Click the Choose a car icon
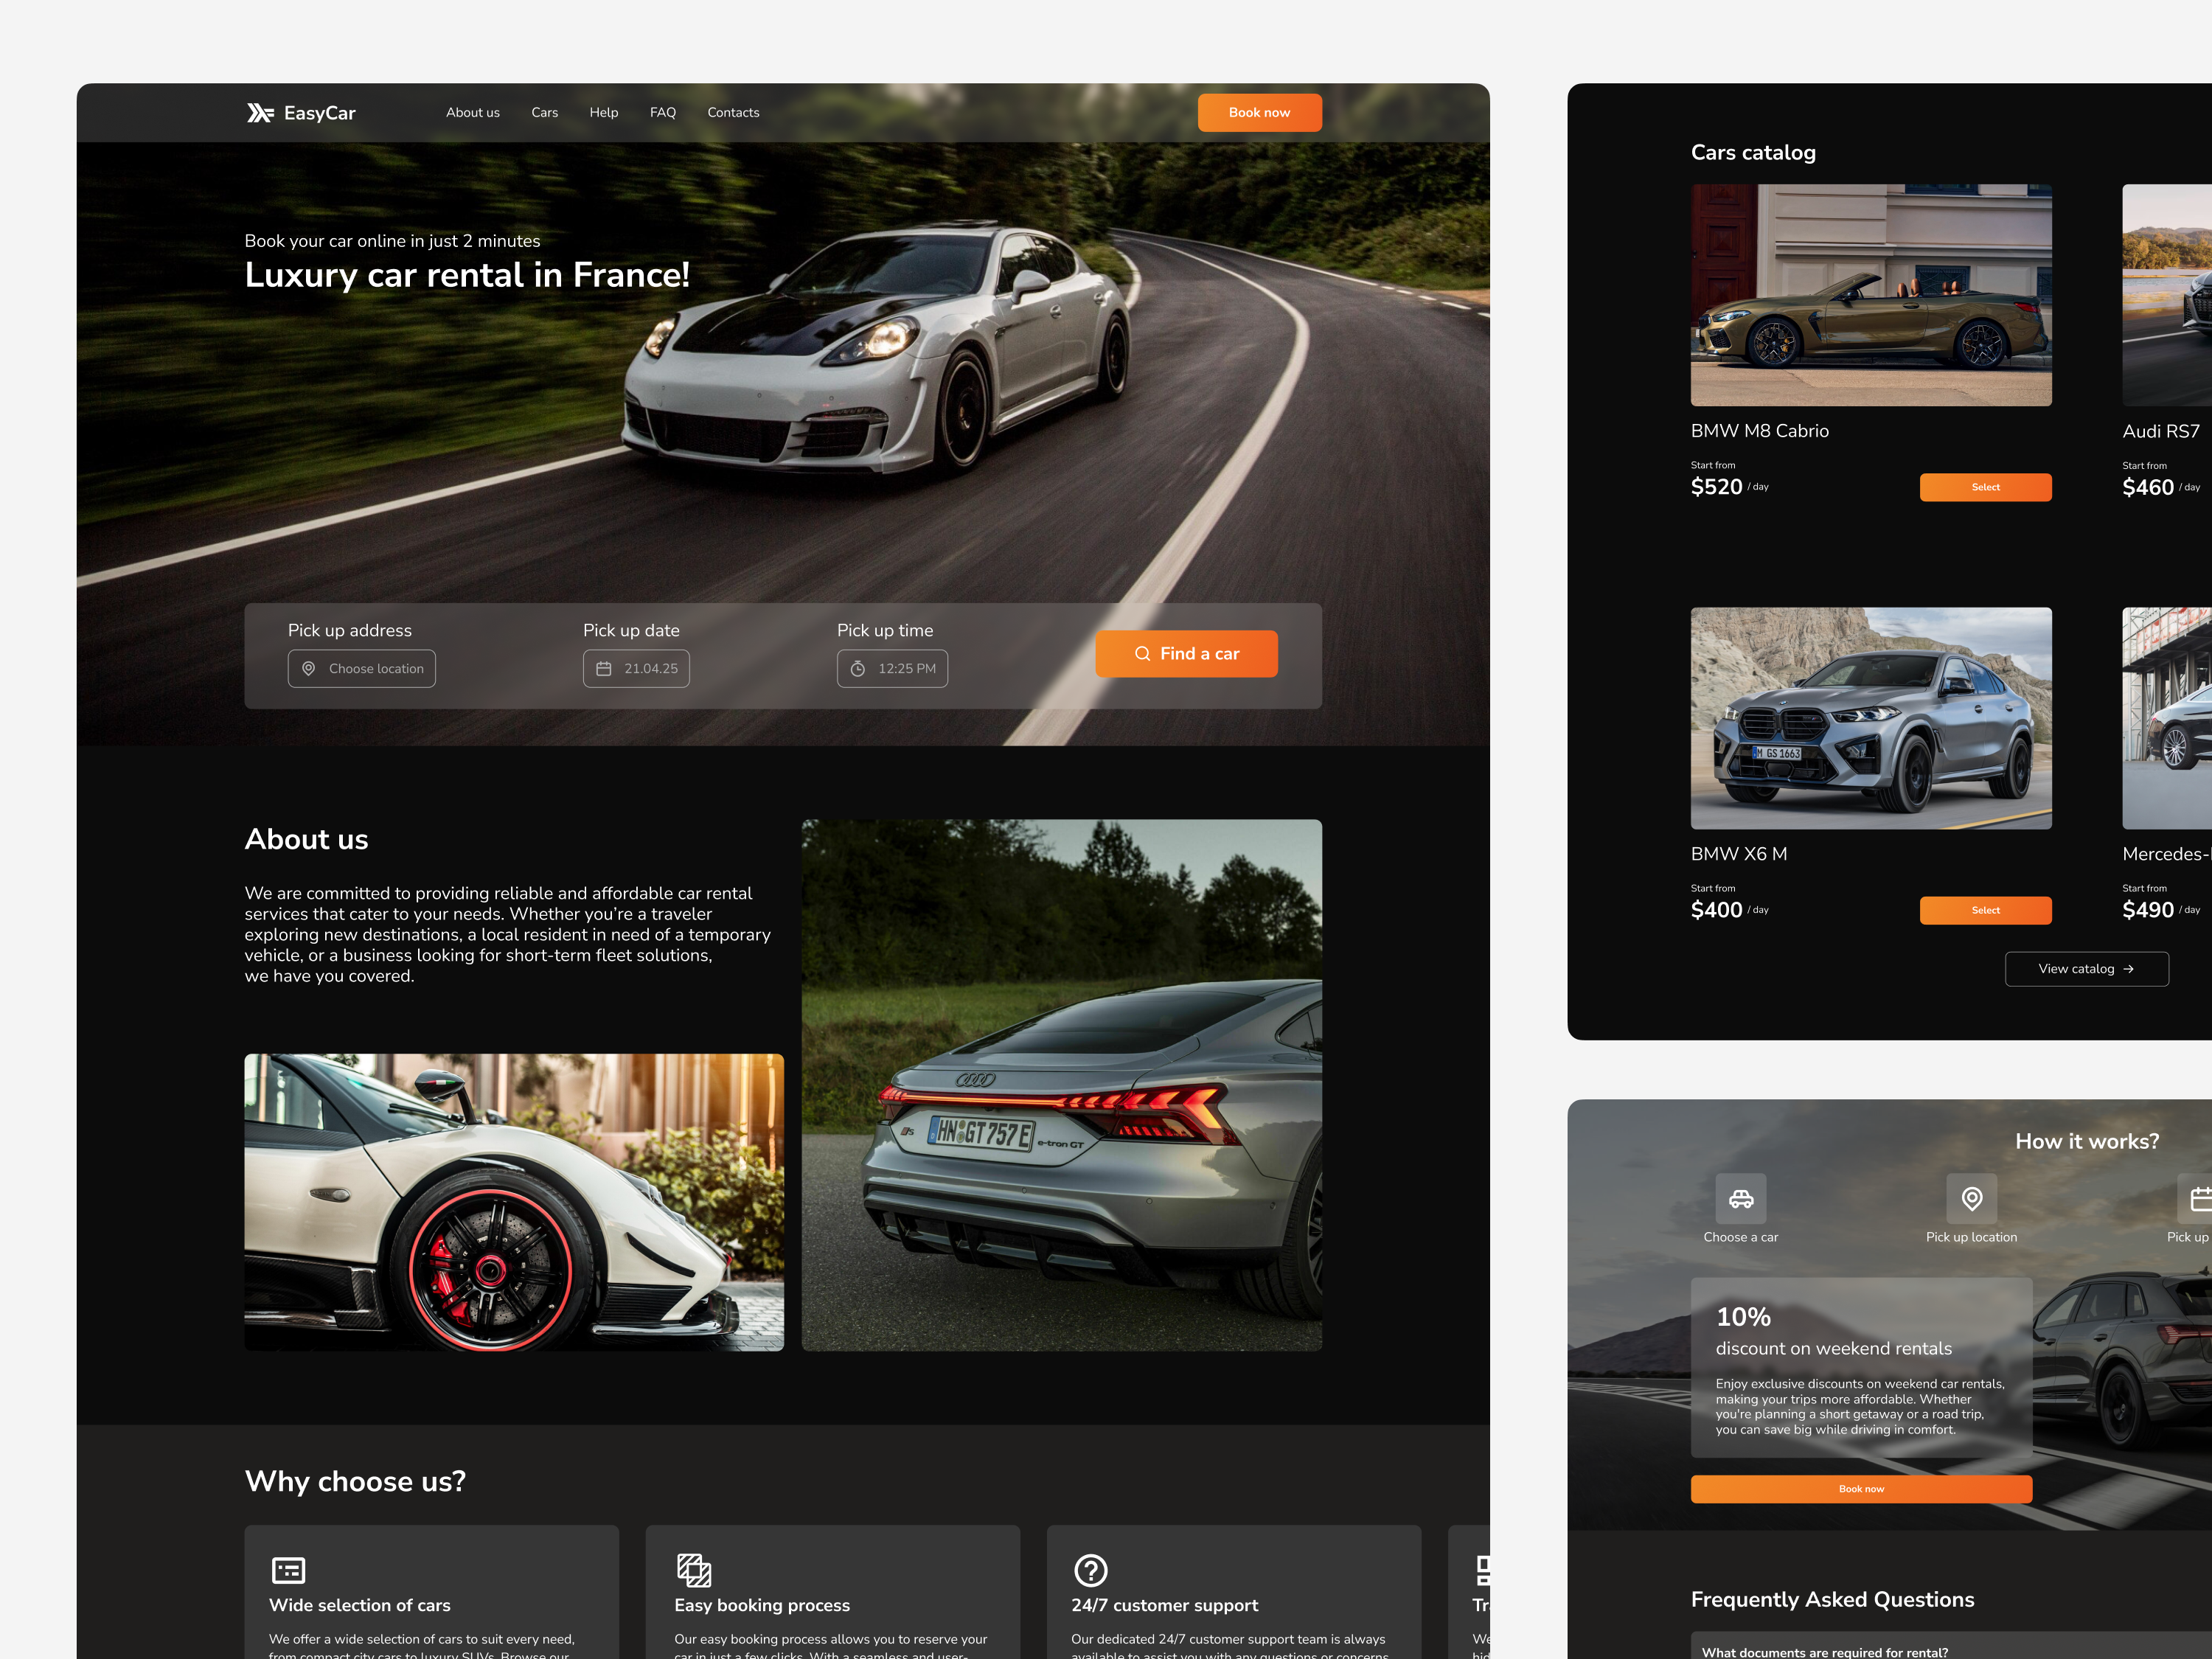 (x=1741, y=1198)
